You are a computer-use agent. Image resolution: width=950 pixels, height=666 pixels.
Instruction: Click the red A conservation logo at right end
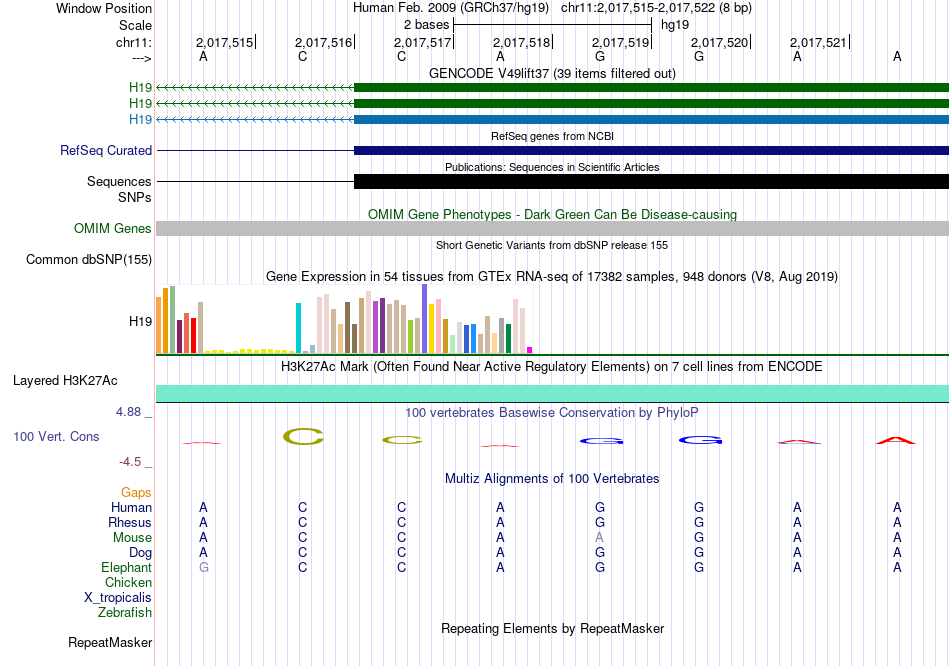point(895,441)
